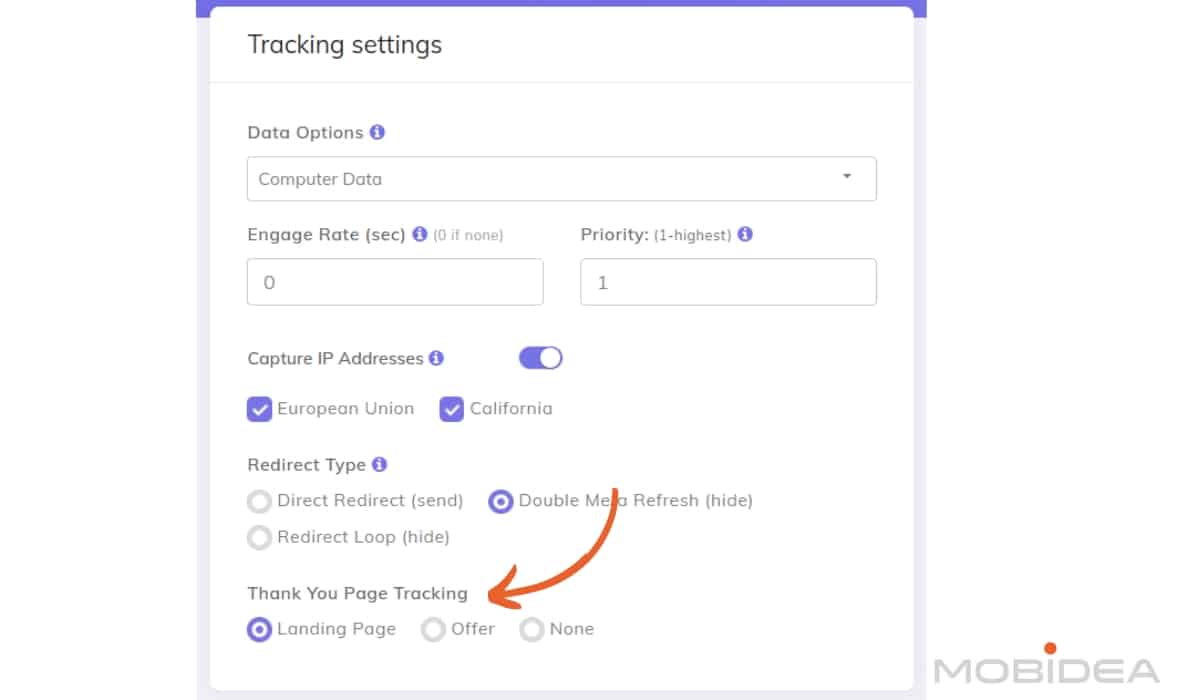Uncheck the California checkbox
1200x700 pixels.
coord(452,409)
